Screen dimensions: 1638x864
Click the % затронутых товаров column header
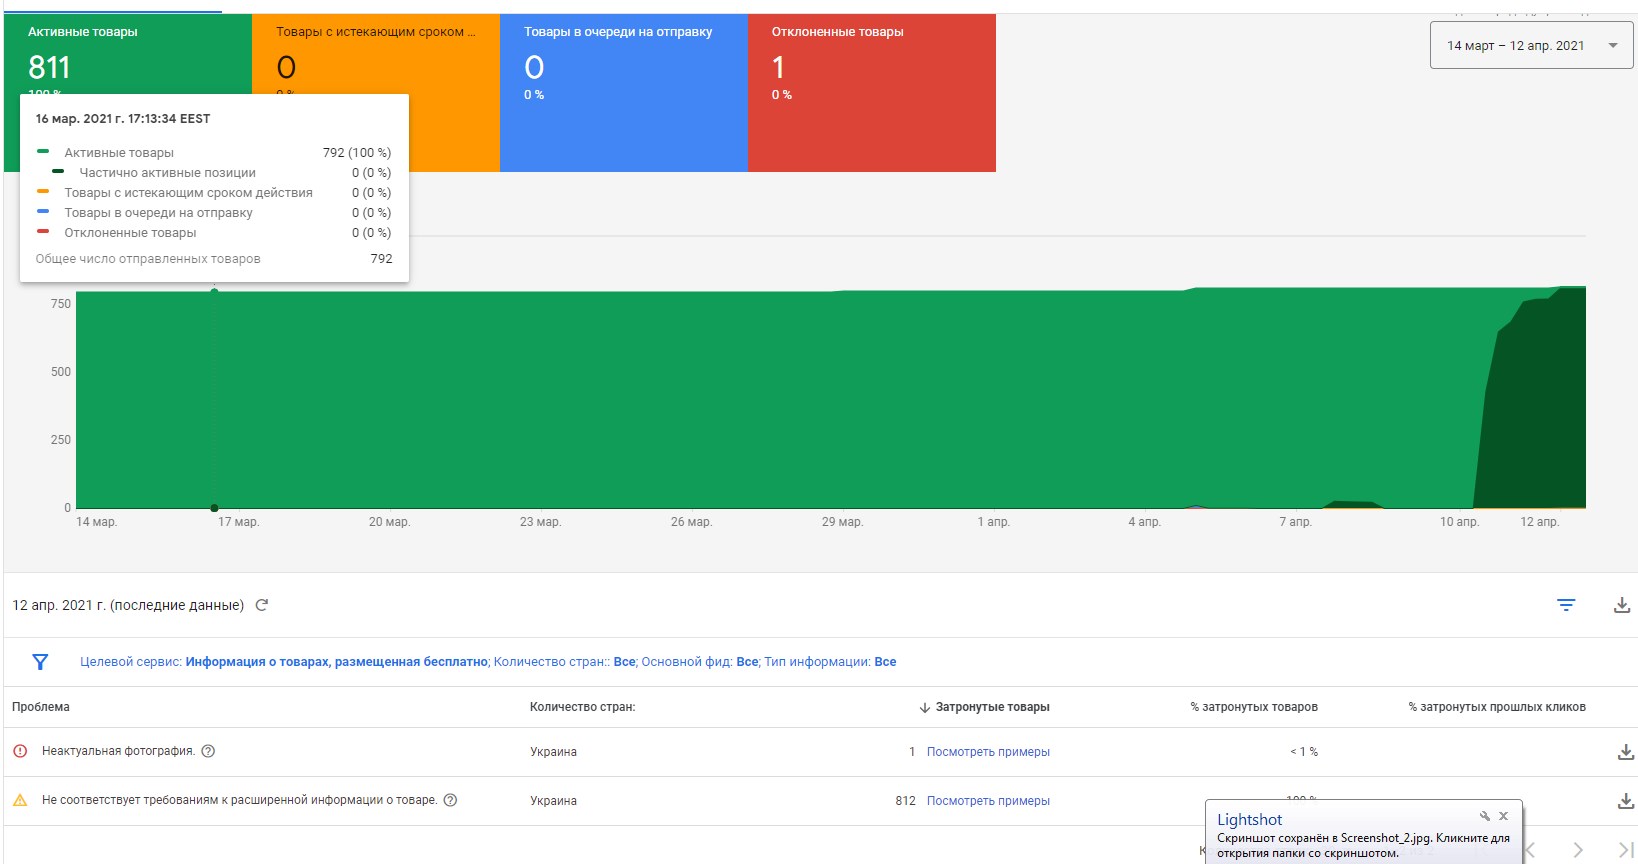[1254, 707]
